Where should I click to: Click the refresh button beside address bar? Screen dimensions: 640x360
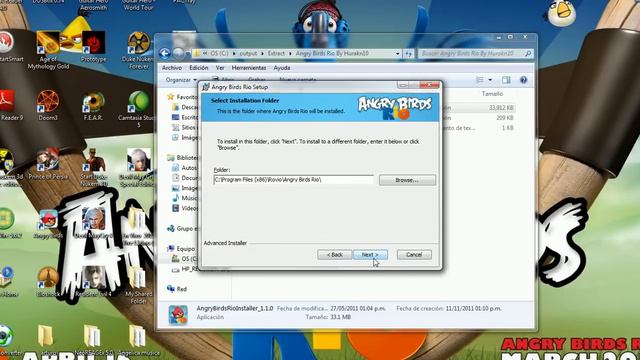pos(408,53)
